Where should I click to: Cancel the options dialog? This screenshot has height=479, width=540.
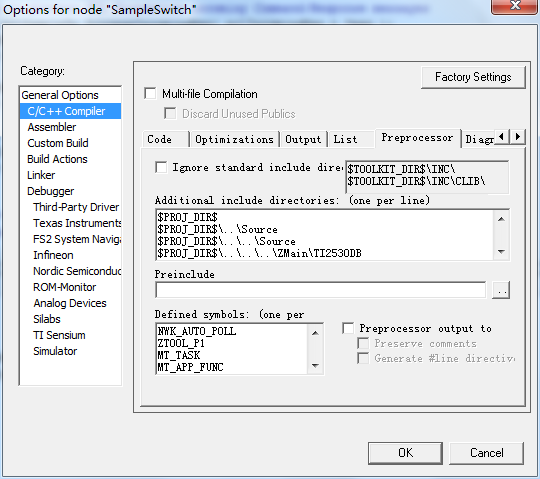click(487, 453)
